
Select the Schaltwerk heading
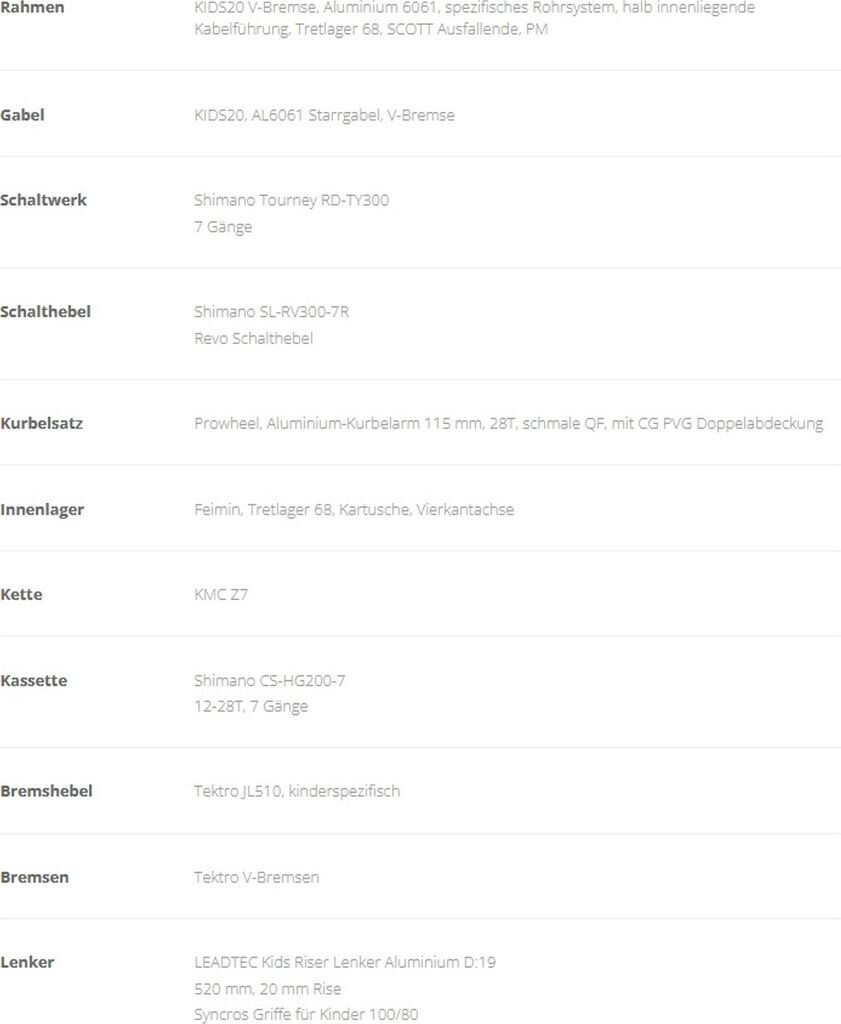click(x=43, y=200)
